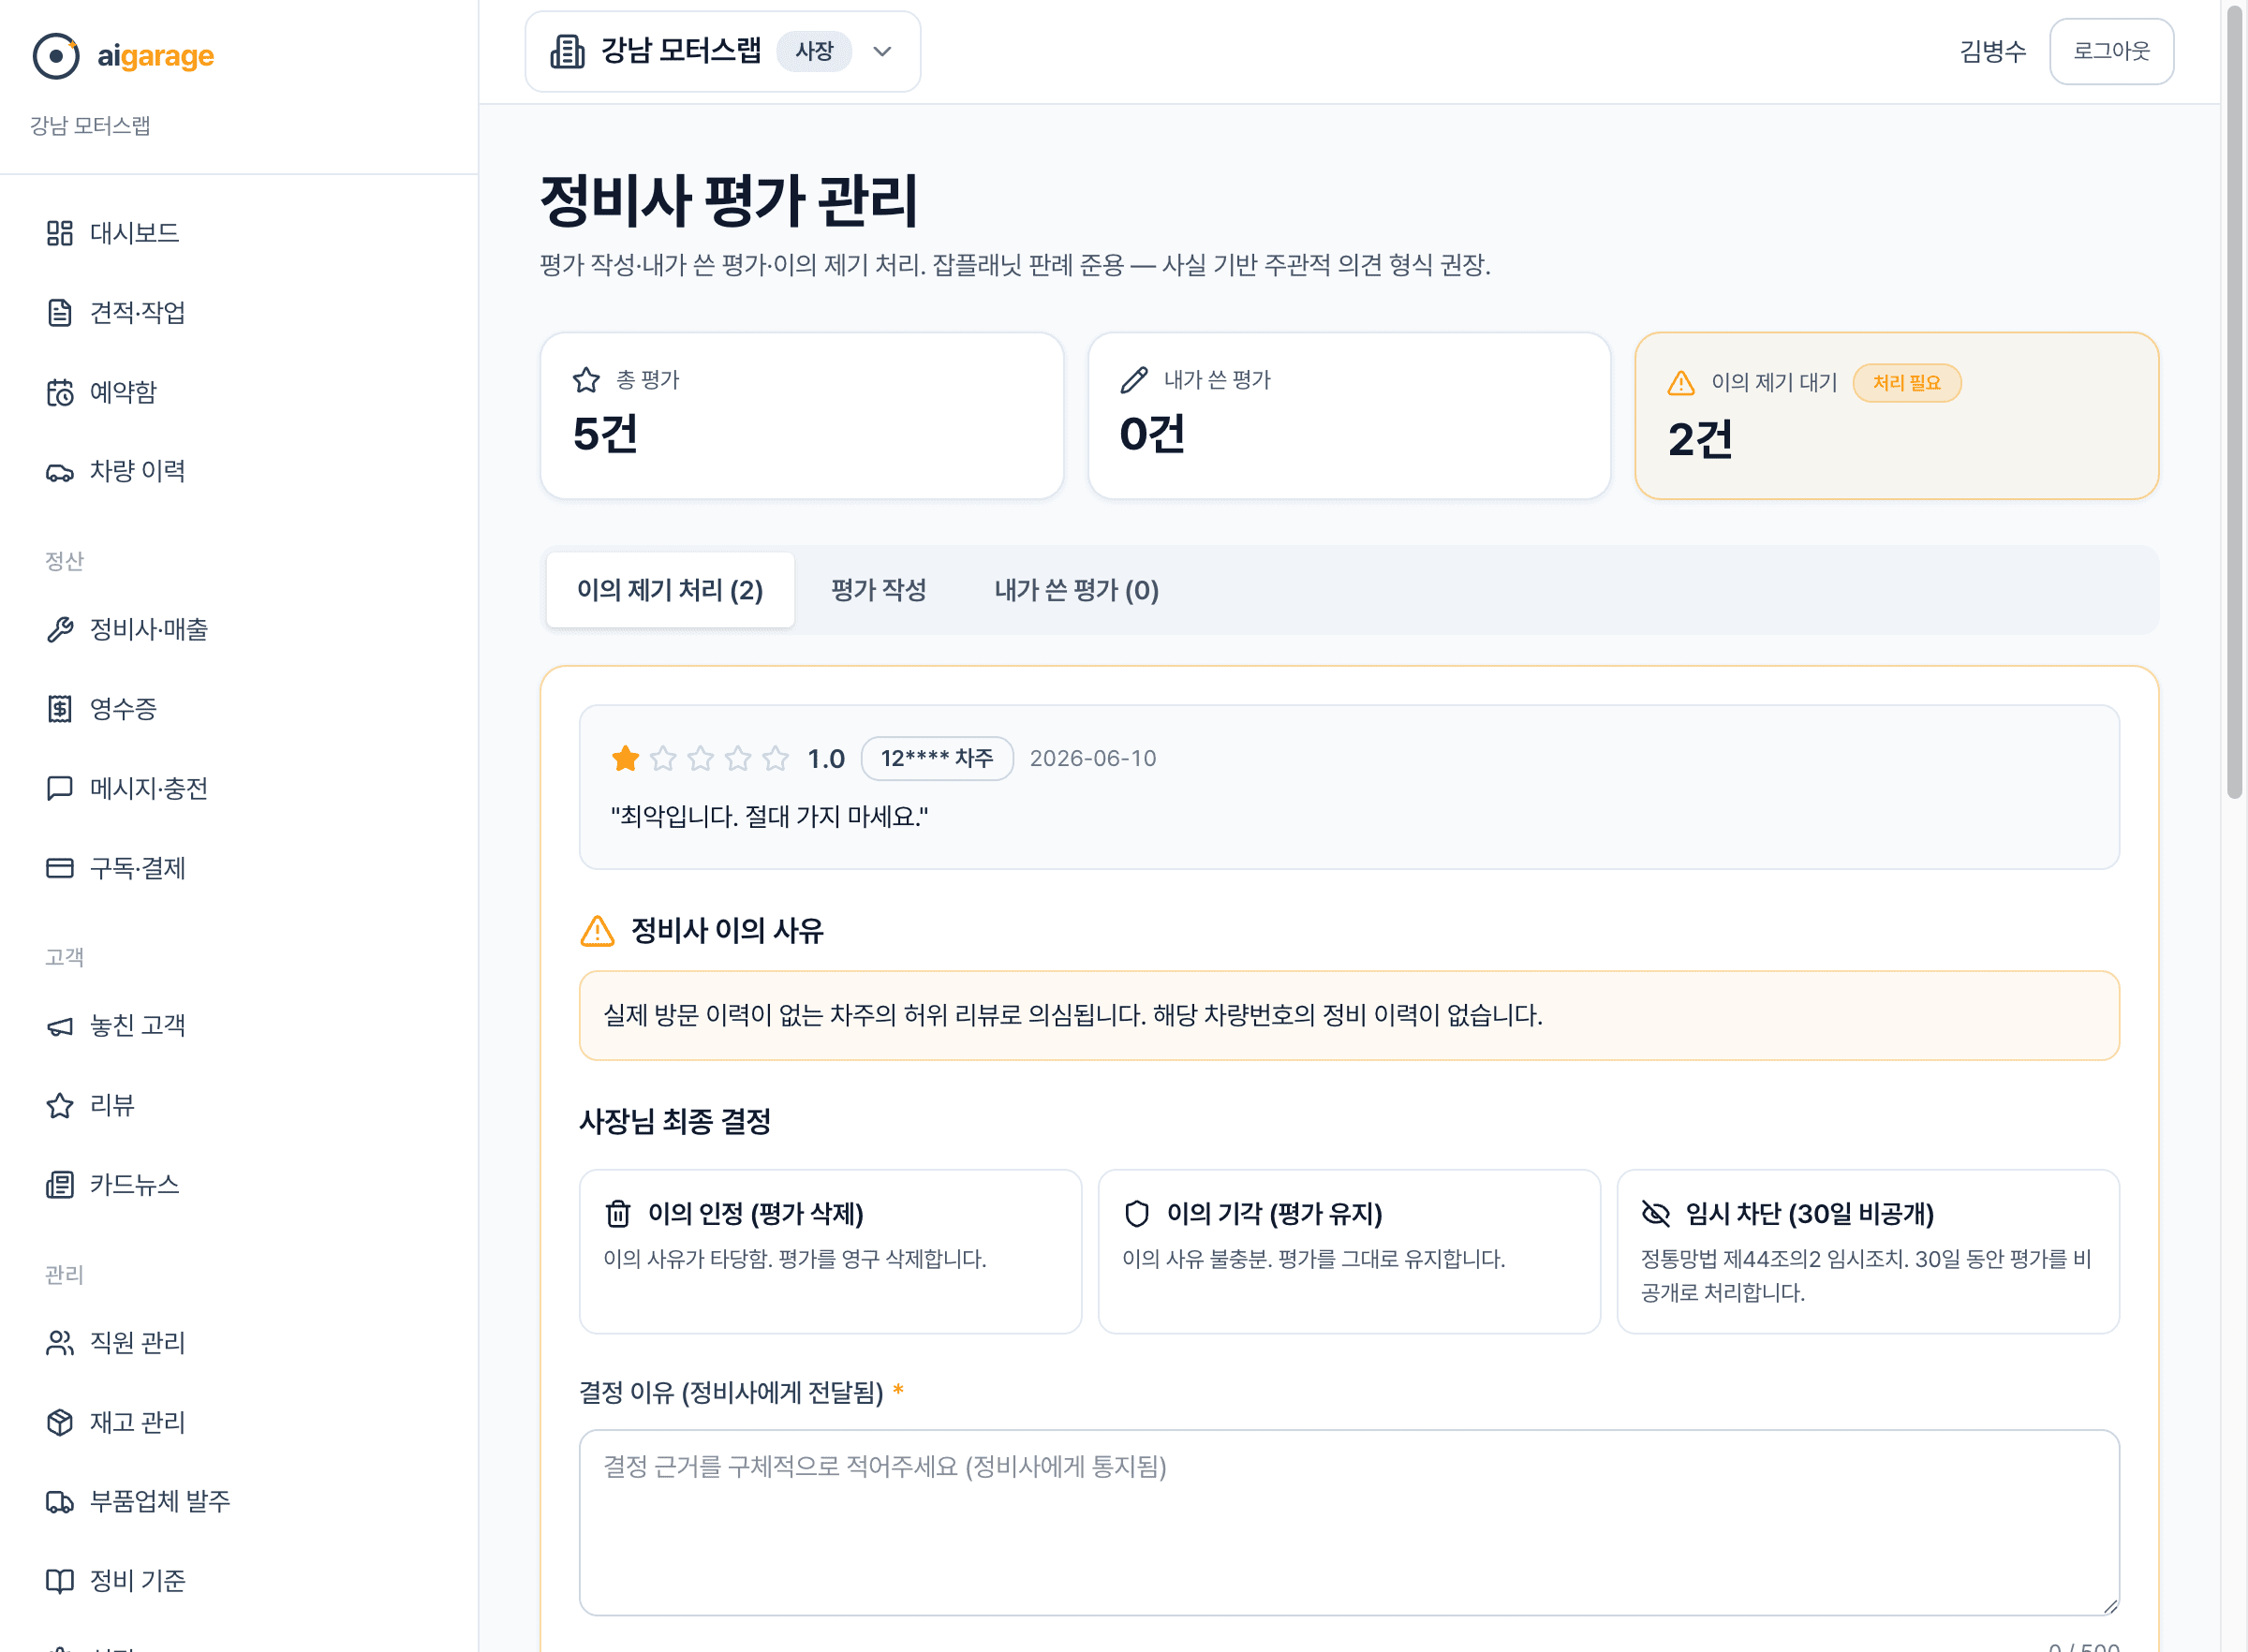Click the shield icon in 이의 기각 option

(x=1137, y=1214)
